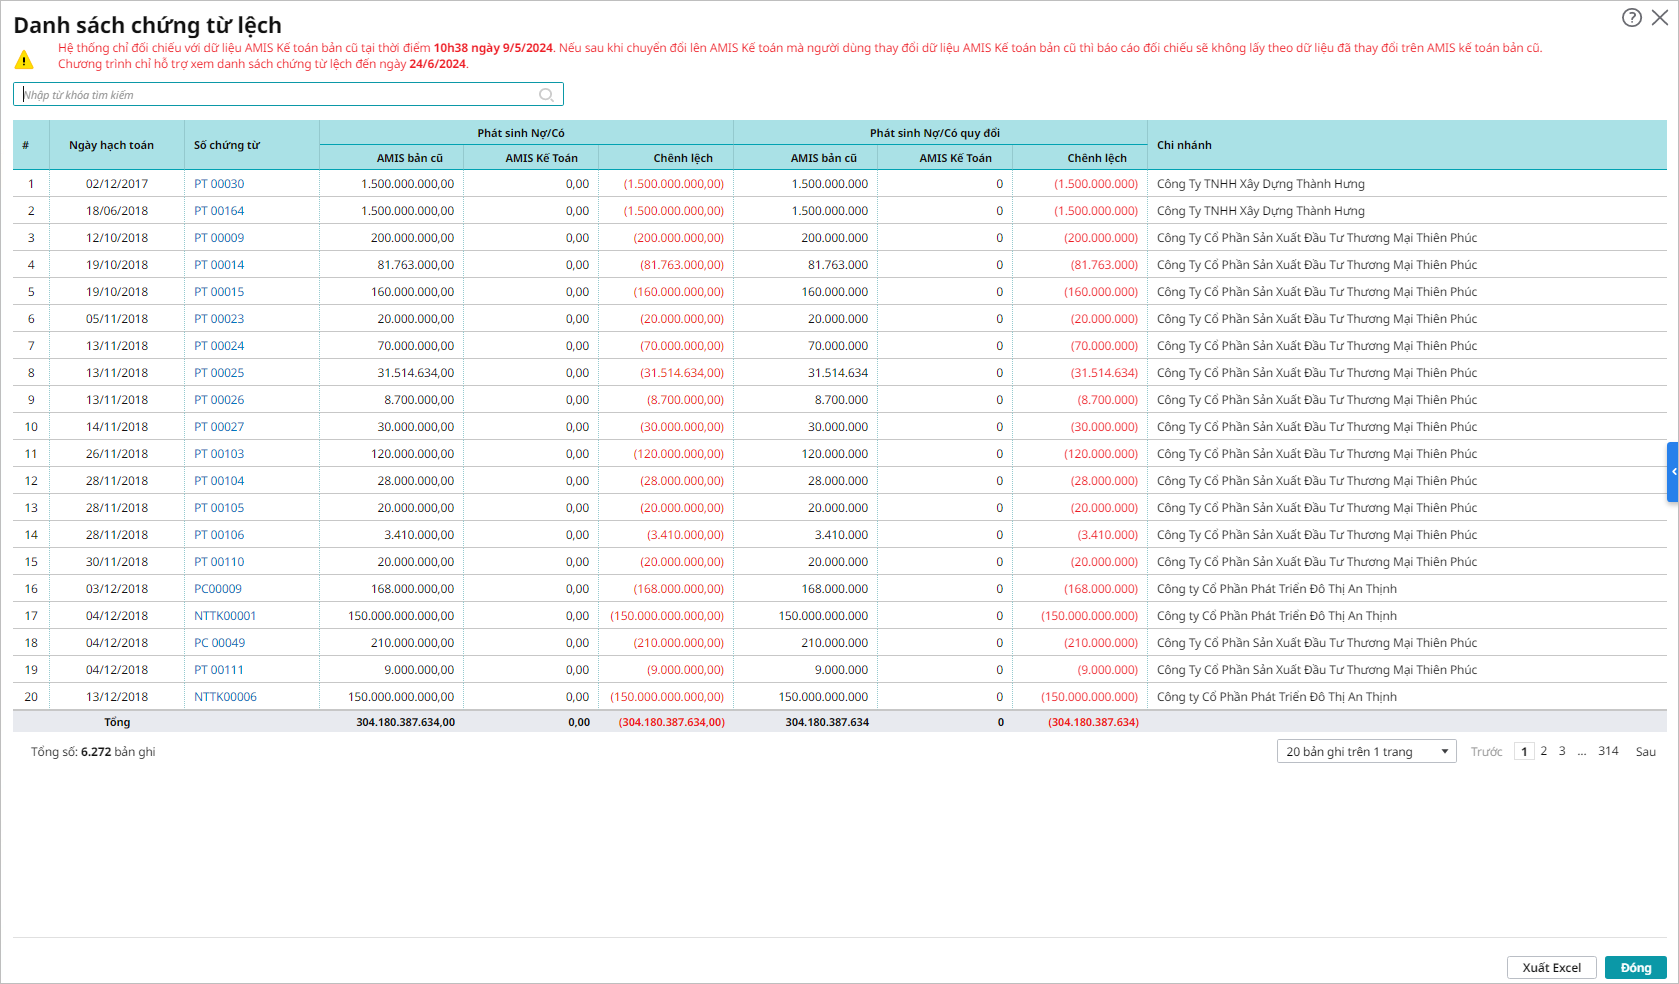Go to page 2 of the list
The height and width of the screenshot is (984, 1679).
click(x=1543, y=751)
